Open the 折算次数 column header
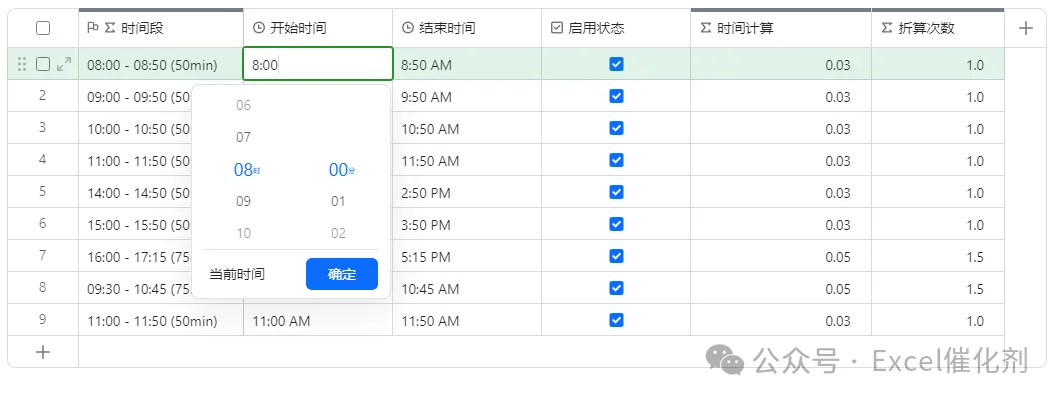The height and width of the screenshot is (403, 1062). (x=938, y=28)
